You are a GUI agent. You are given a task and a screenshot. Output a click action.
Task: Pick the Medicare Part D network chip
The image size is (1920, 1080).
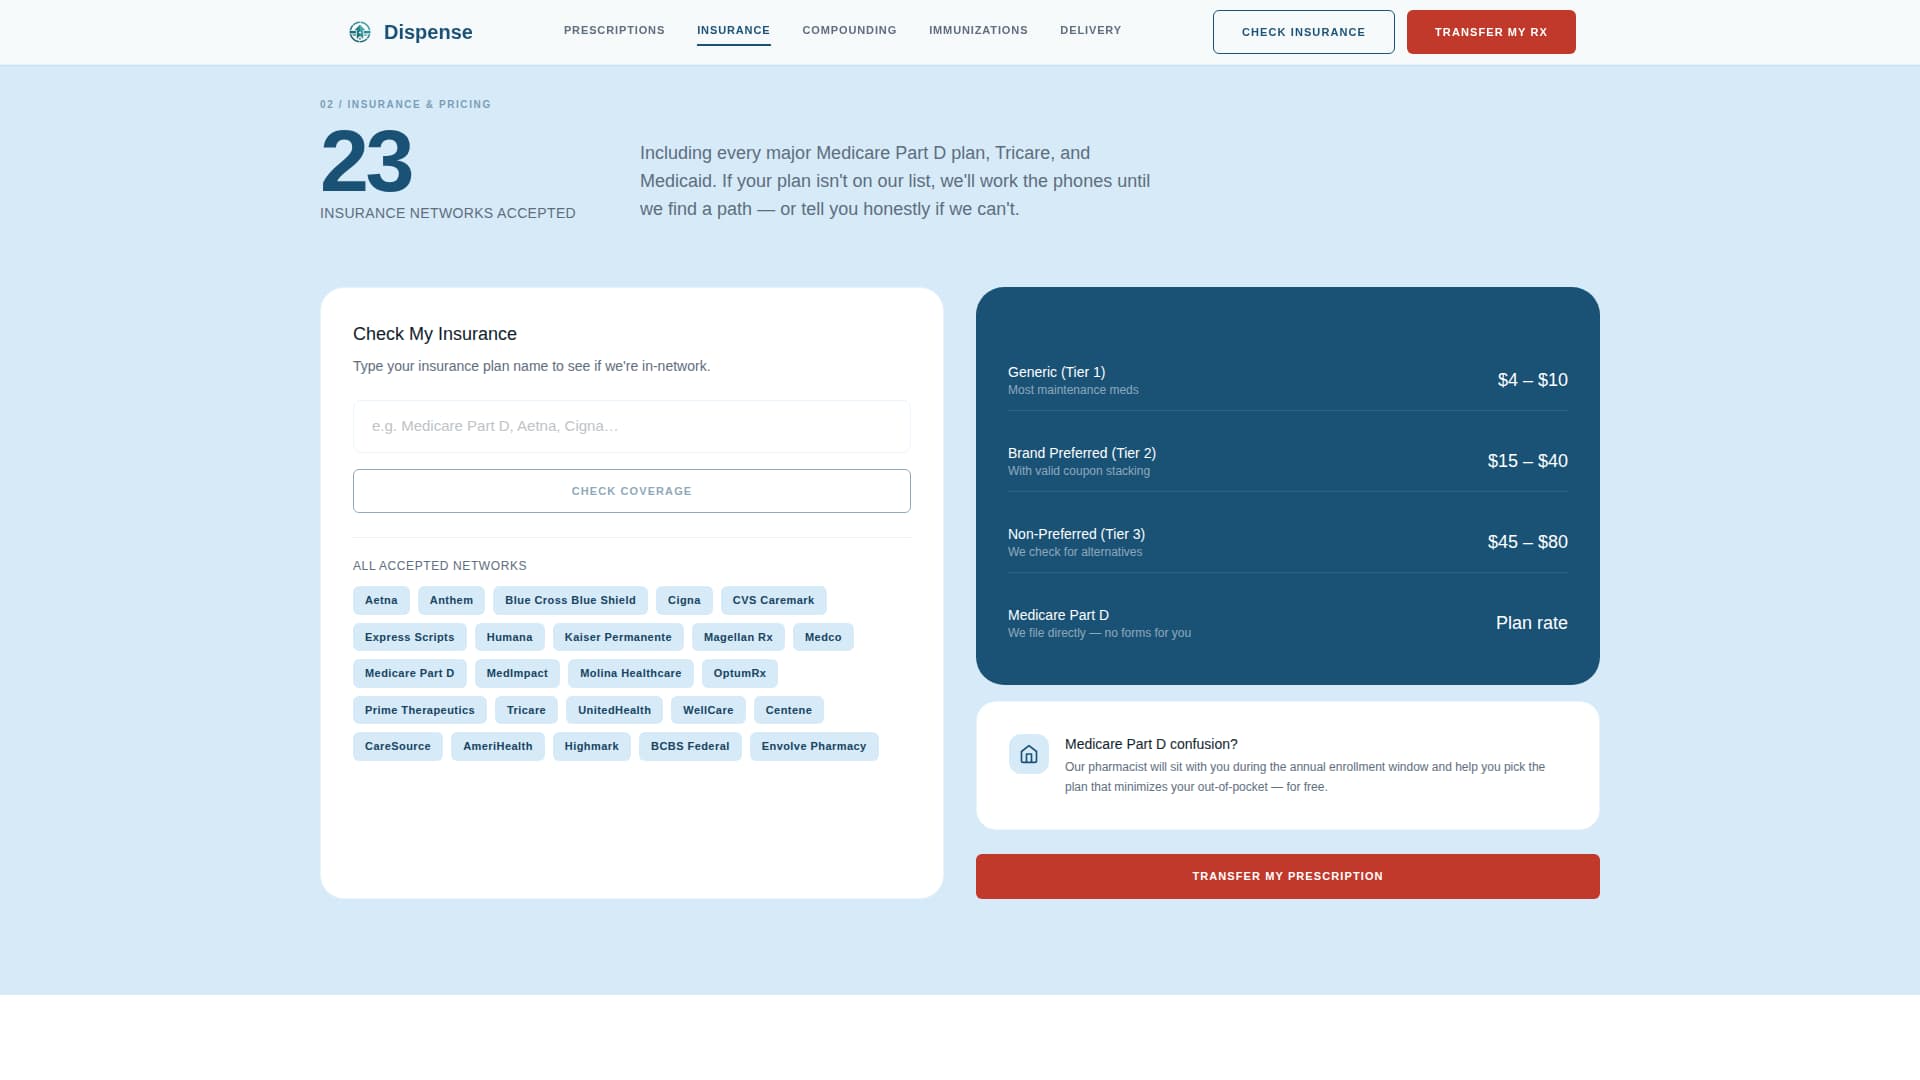pos(409,673)
